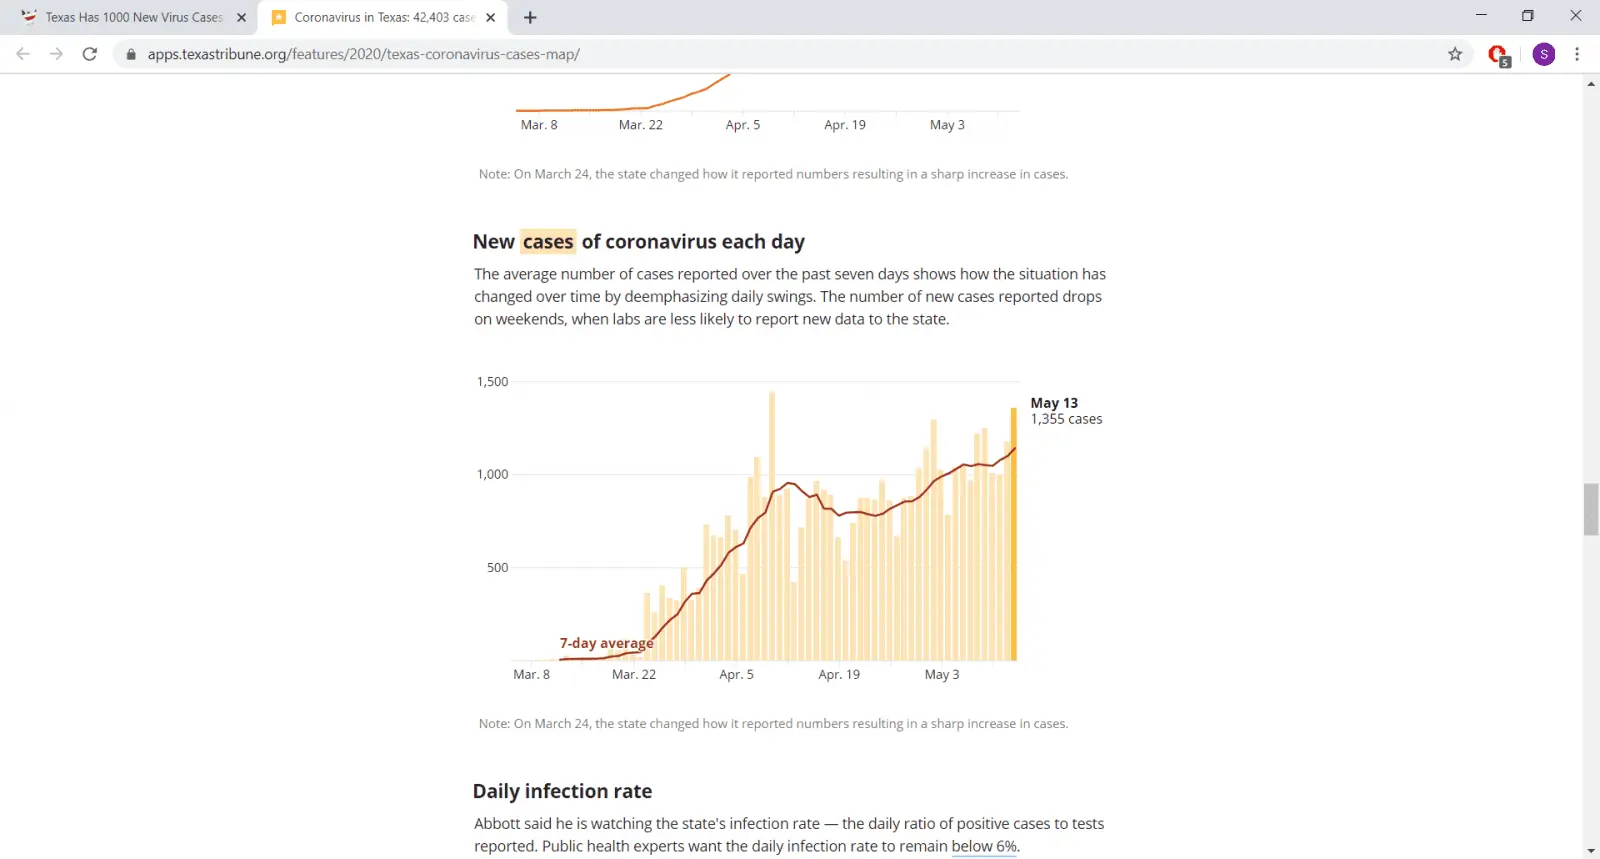This screenshot has height=859, width=1600.
Task: Open the red browser extension icon
Action: tap(1497, 55)
